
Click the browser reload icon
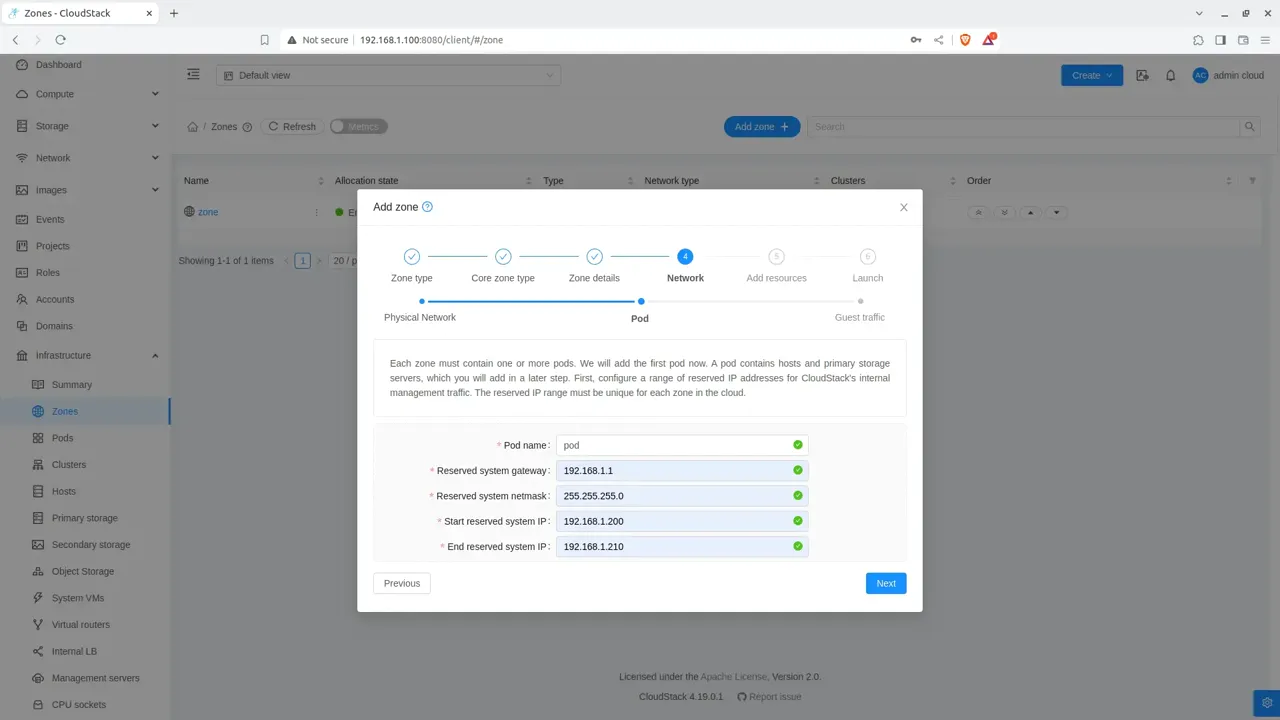[60, 40]
